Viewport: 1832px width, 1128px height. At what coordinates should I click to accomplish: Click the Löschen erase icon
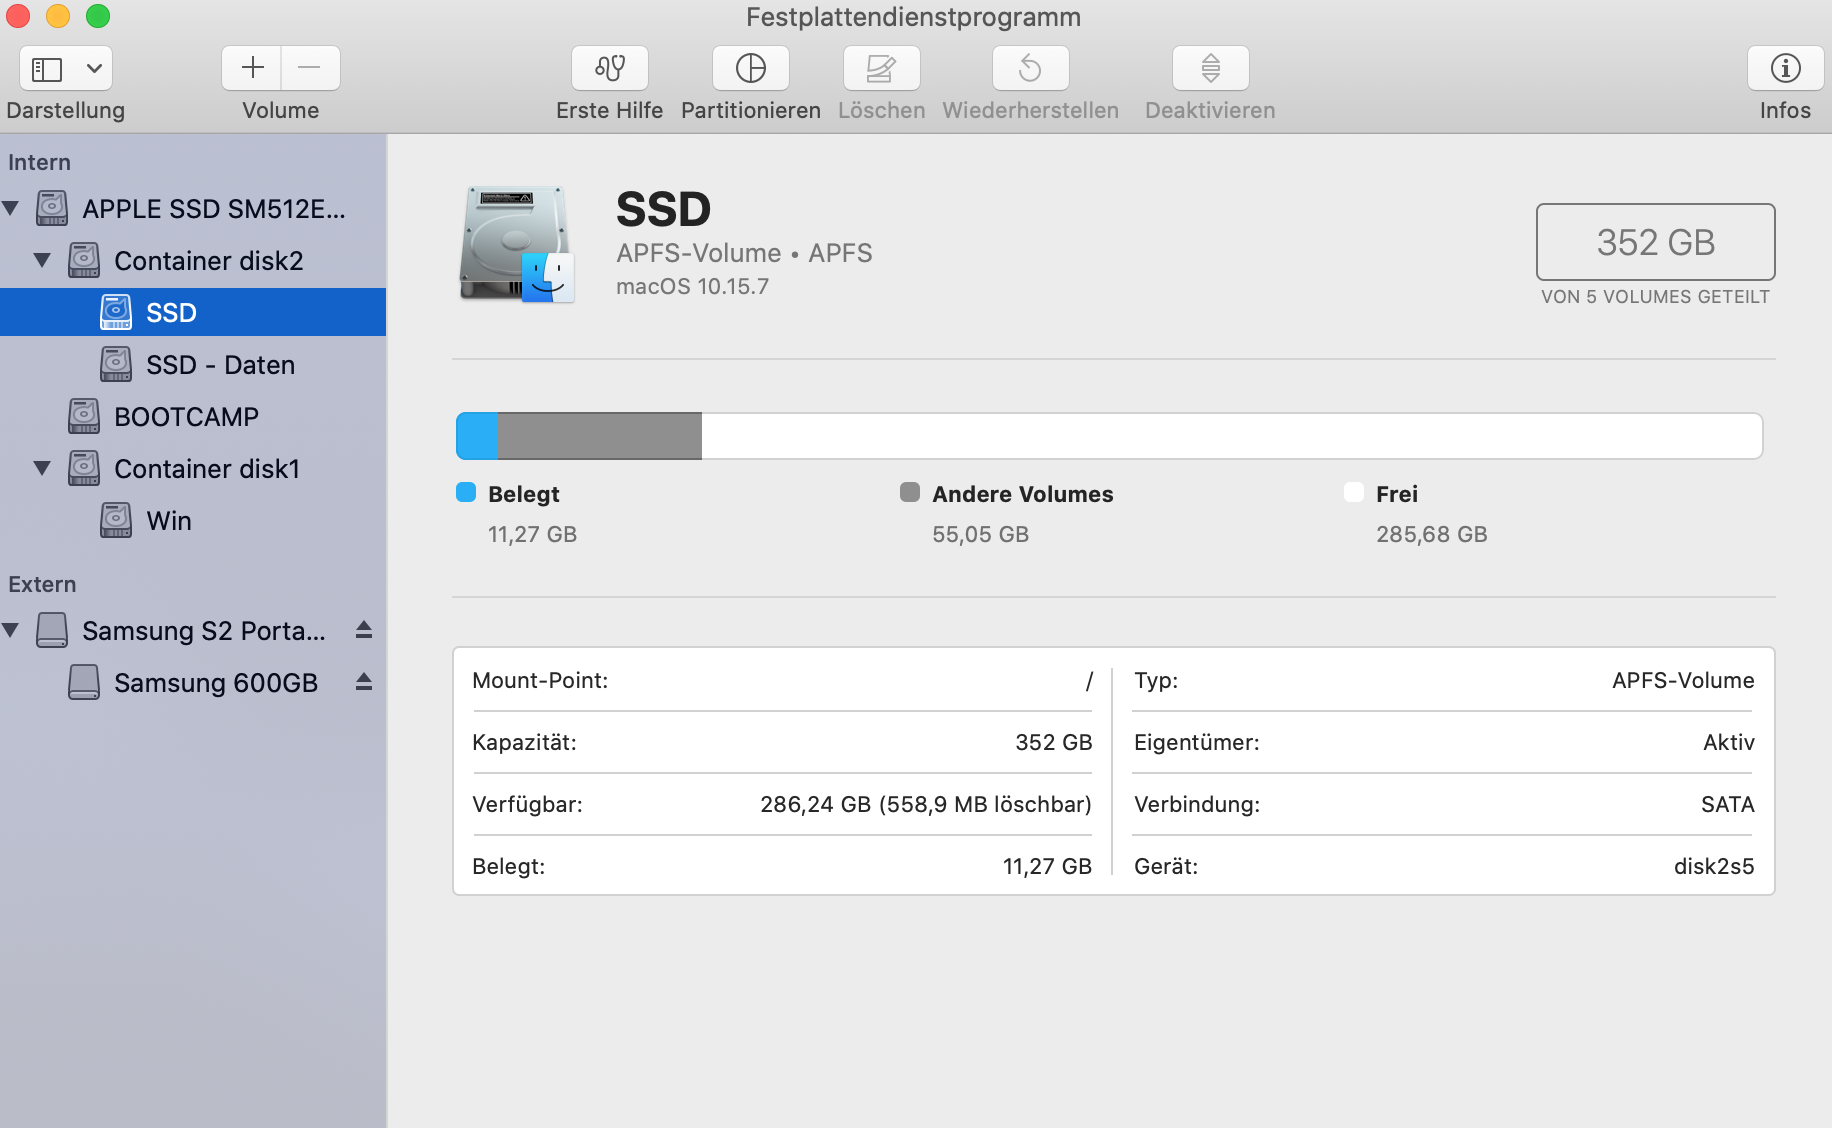[881, 69]
